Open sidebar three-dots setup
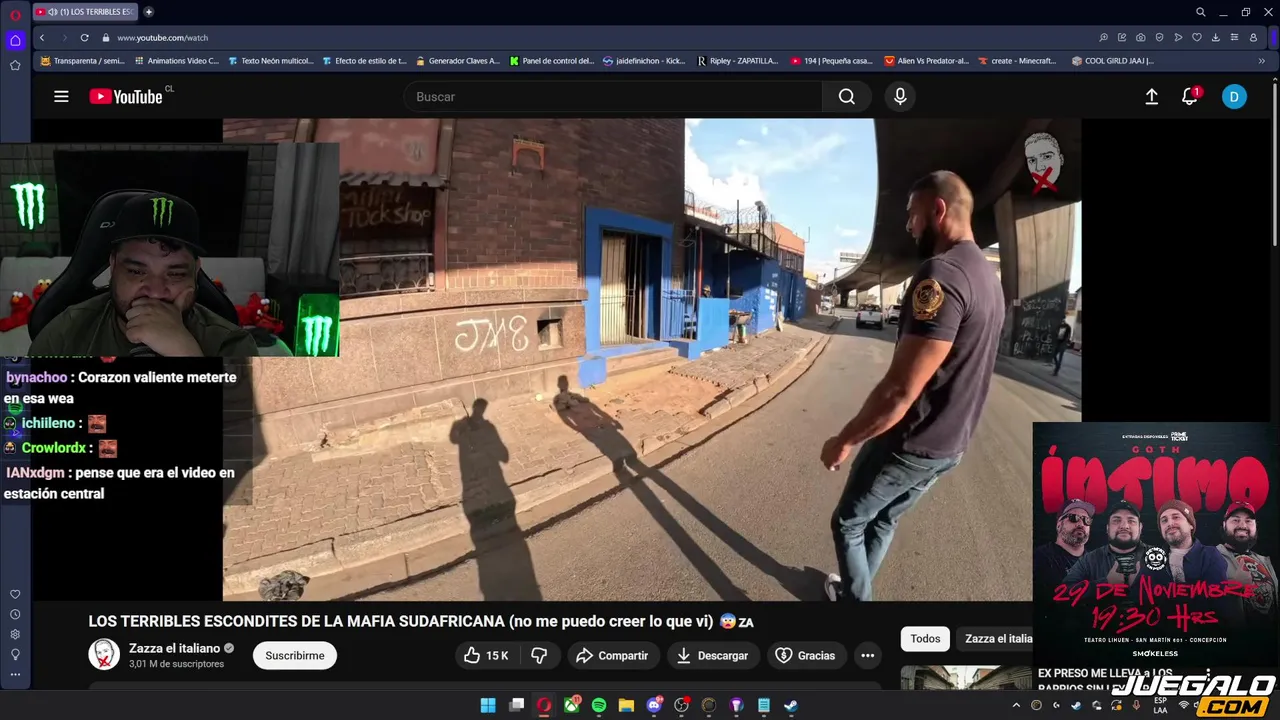The height and width of the screenshot is (720, 1280). 15,674
